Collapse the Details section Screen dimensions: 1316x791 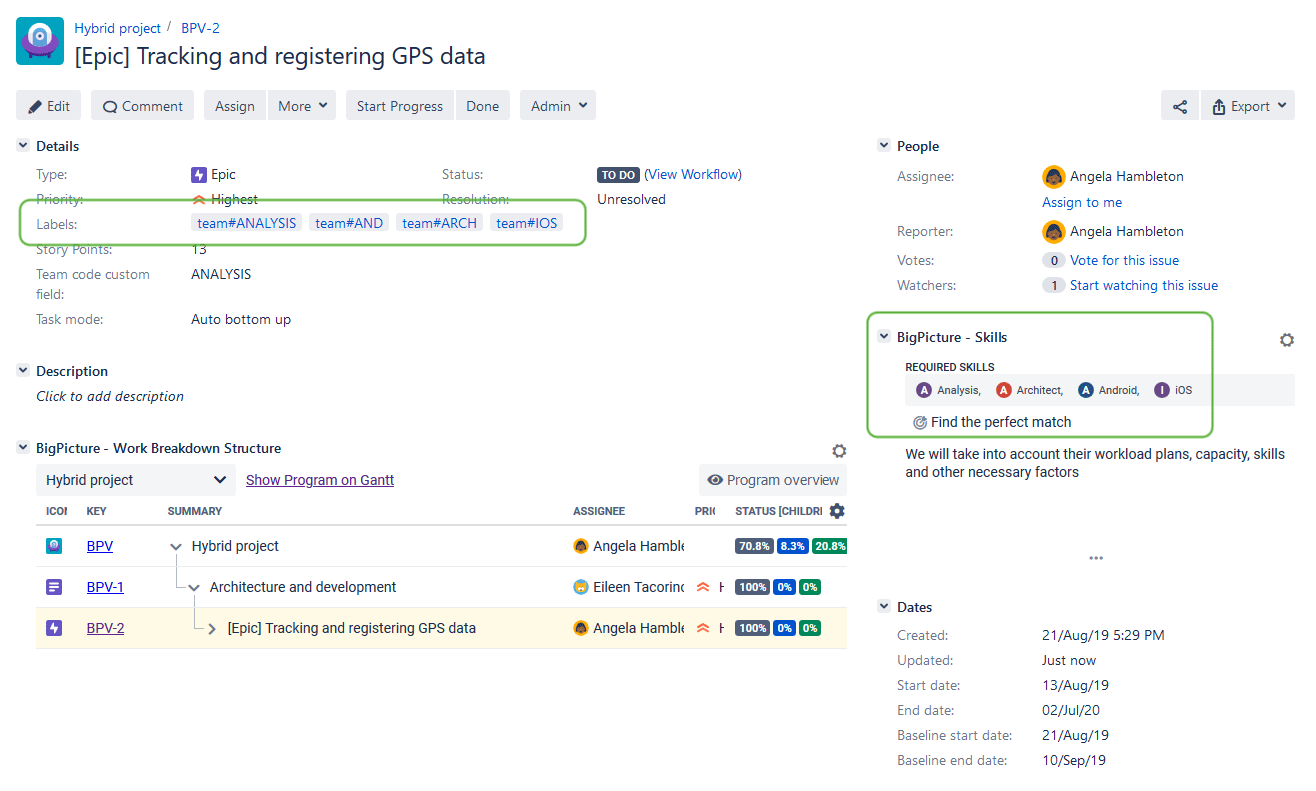[x=22, y=145]
